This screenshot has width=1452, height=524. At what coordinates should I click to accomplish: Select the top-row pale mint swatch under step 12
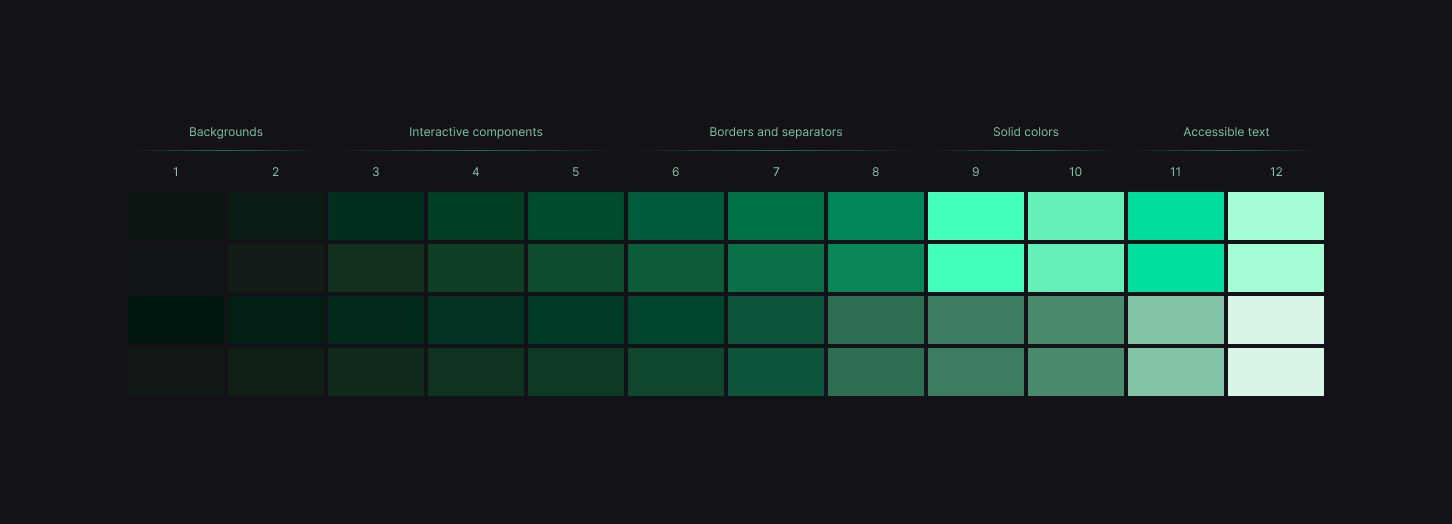tap(1276, 216)
